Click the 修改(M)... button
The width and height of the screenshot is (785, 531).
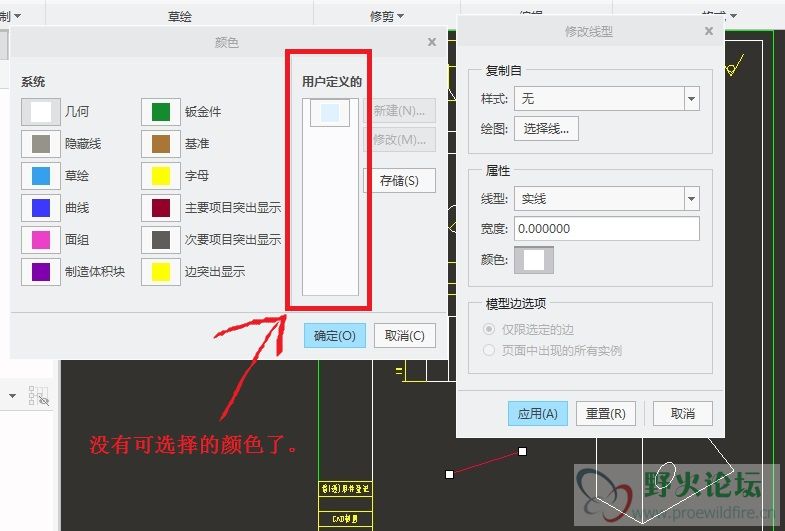[x=399, y=140]
